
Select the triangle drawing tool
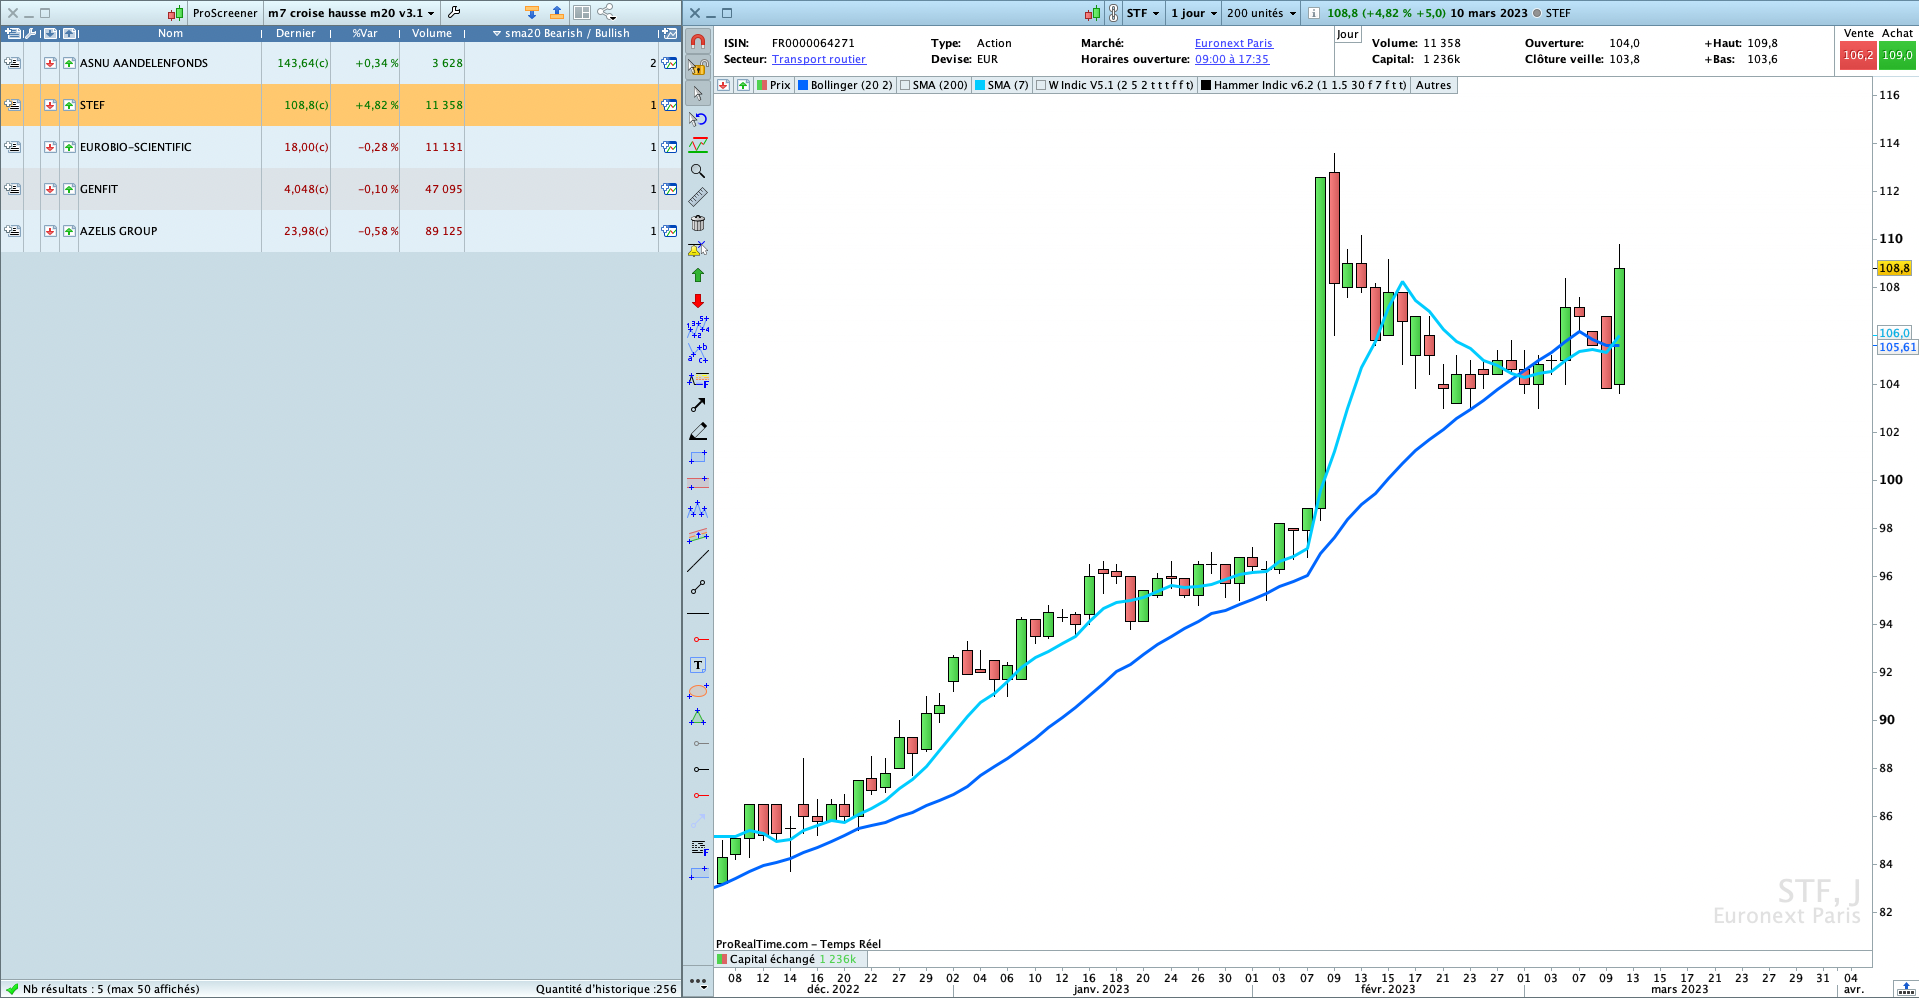(698, 717)
